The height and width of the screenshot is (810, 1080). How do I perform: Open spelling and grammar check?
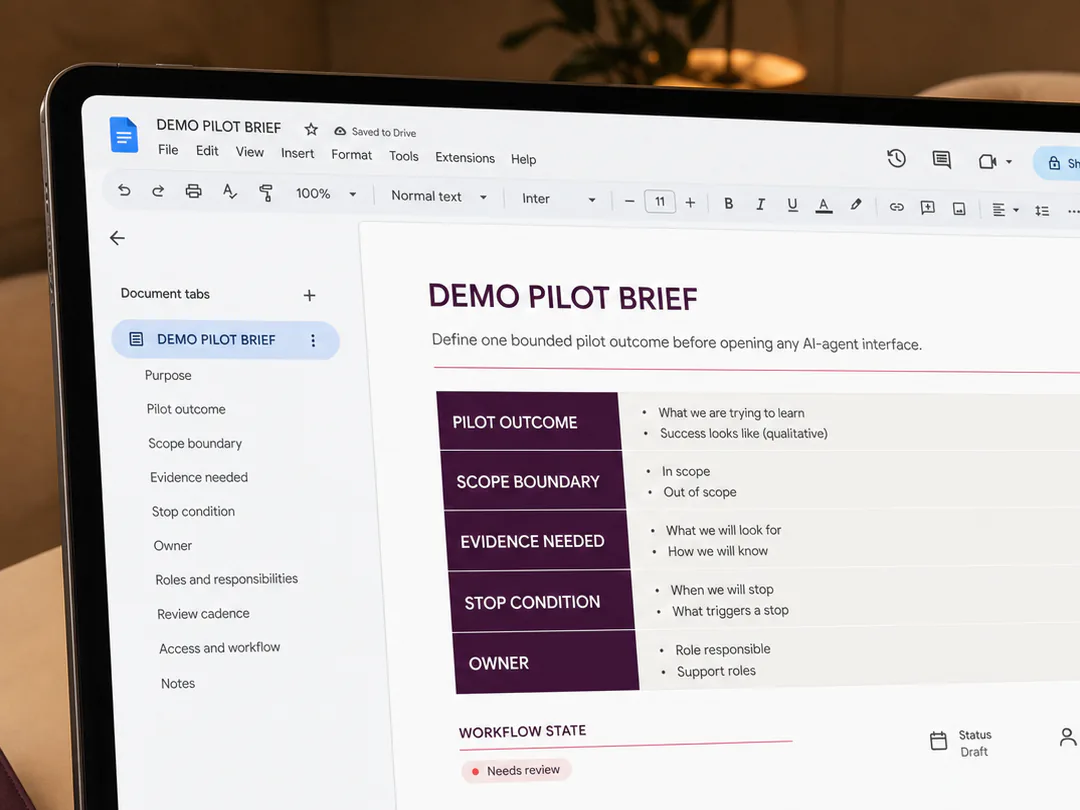pos(229,191)
